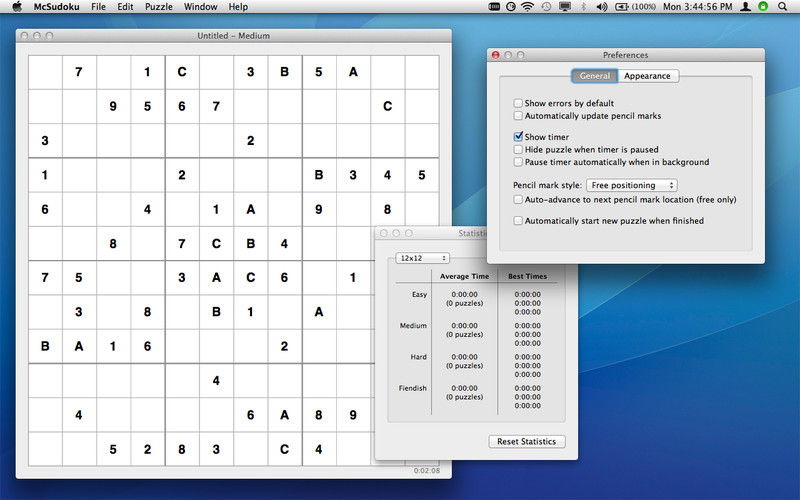800x500 pixels.
Task: Click the Fiendish row label in Statistics
Action: pos(413,388)
